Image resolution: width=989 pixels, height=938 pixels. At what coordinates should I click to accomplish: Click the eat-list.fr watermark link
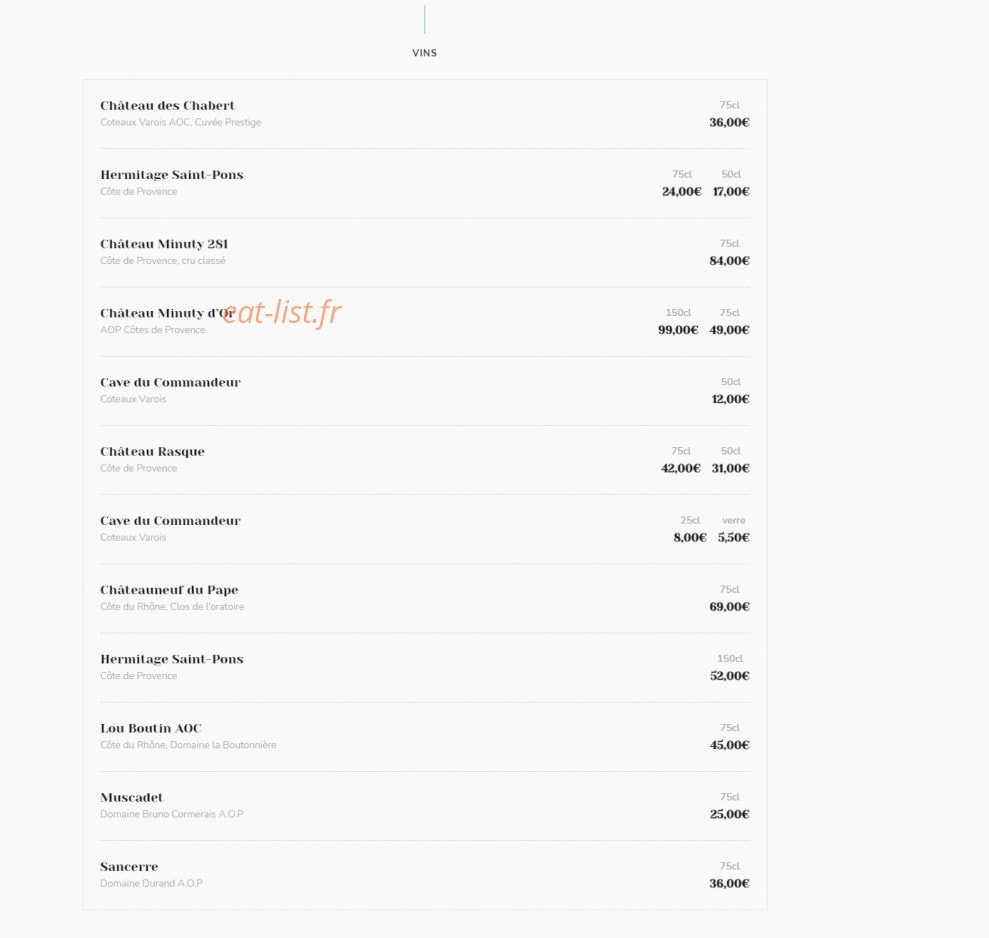[x=281, y=312]
